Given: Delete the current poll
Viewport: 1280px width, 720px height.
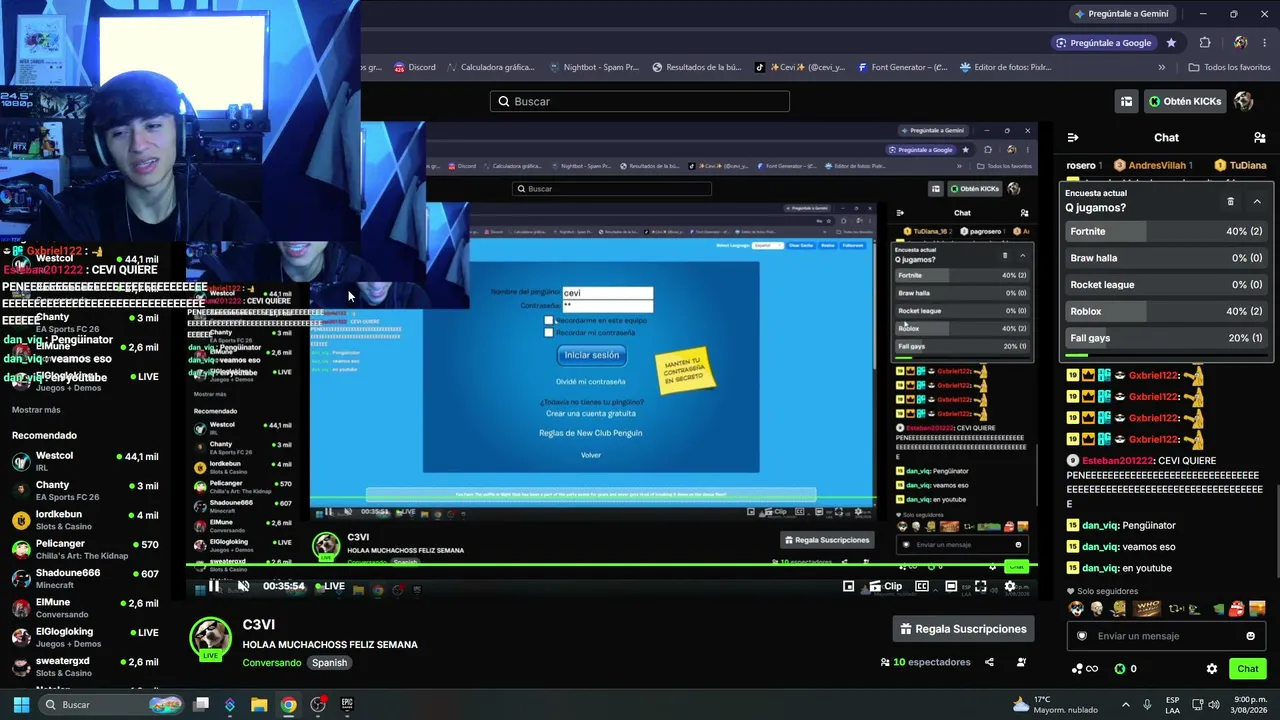Looking at the screenshot, I should tap(1230, 201).
